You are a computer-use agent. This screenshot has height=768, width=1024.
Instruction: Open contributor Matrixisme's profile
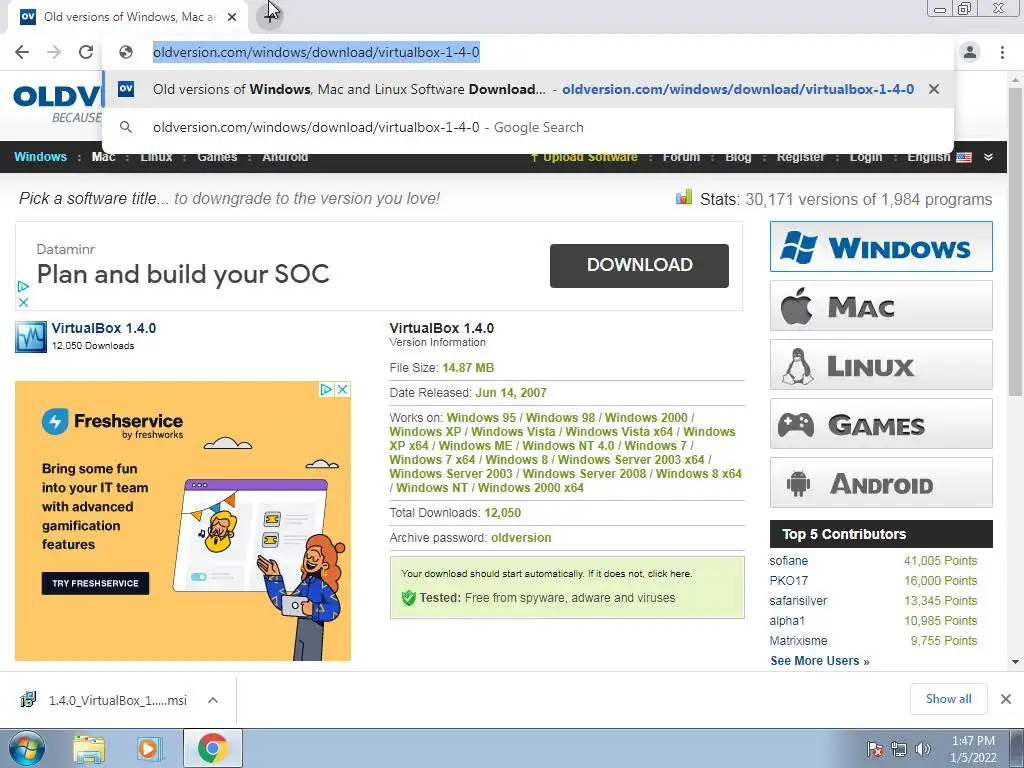pyautogui.click(x=798, y=641)
